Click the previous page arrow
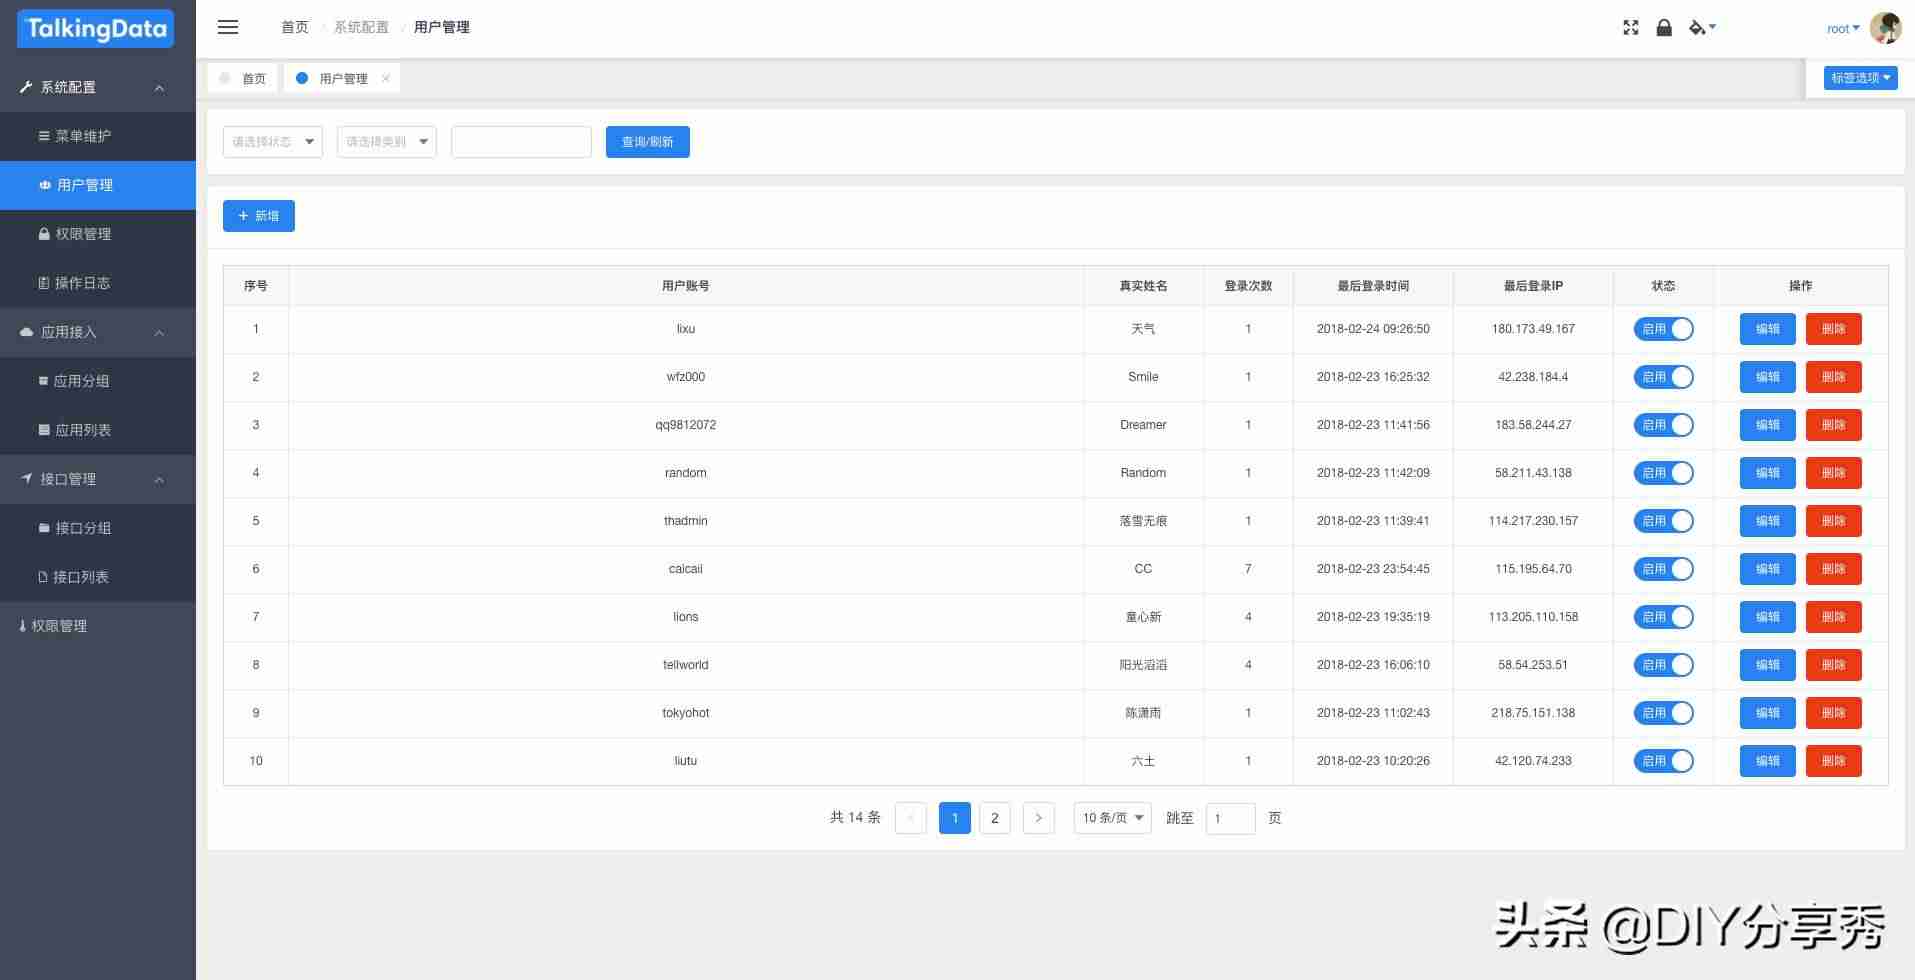The height and width of the screenshot is (980, 1915). tap(911, 818)
